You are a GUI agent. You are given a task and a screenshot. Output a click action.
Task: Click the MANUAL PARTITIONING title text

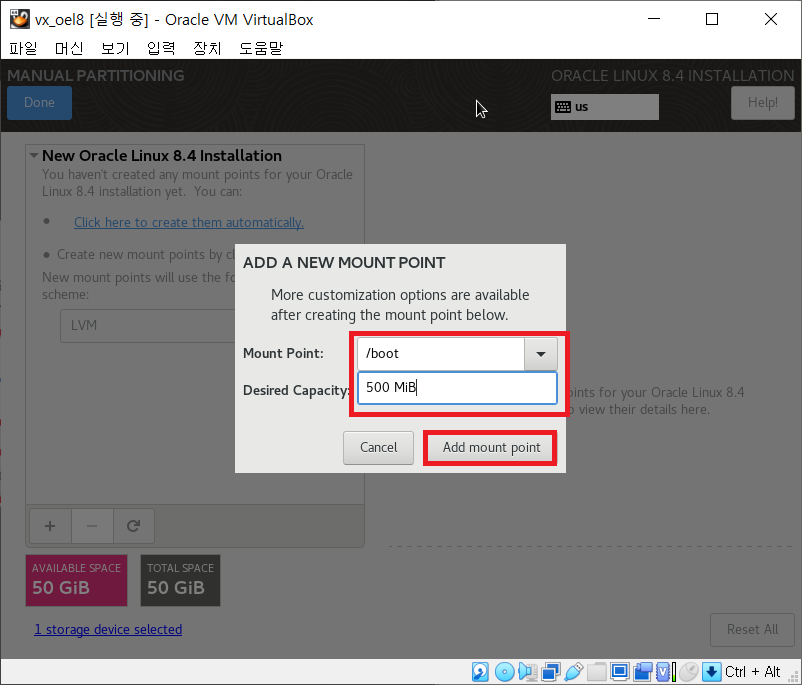click(96, 75)
